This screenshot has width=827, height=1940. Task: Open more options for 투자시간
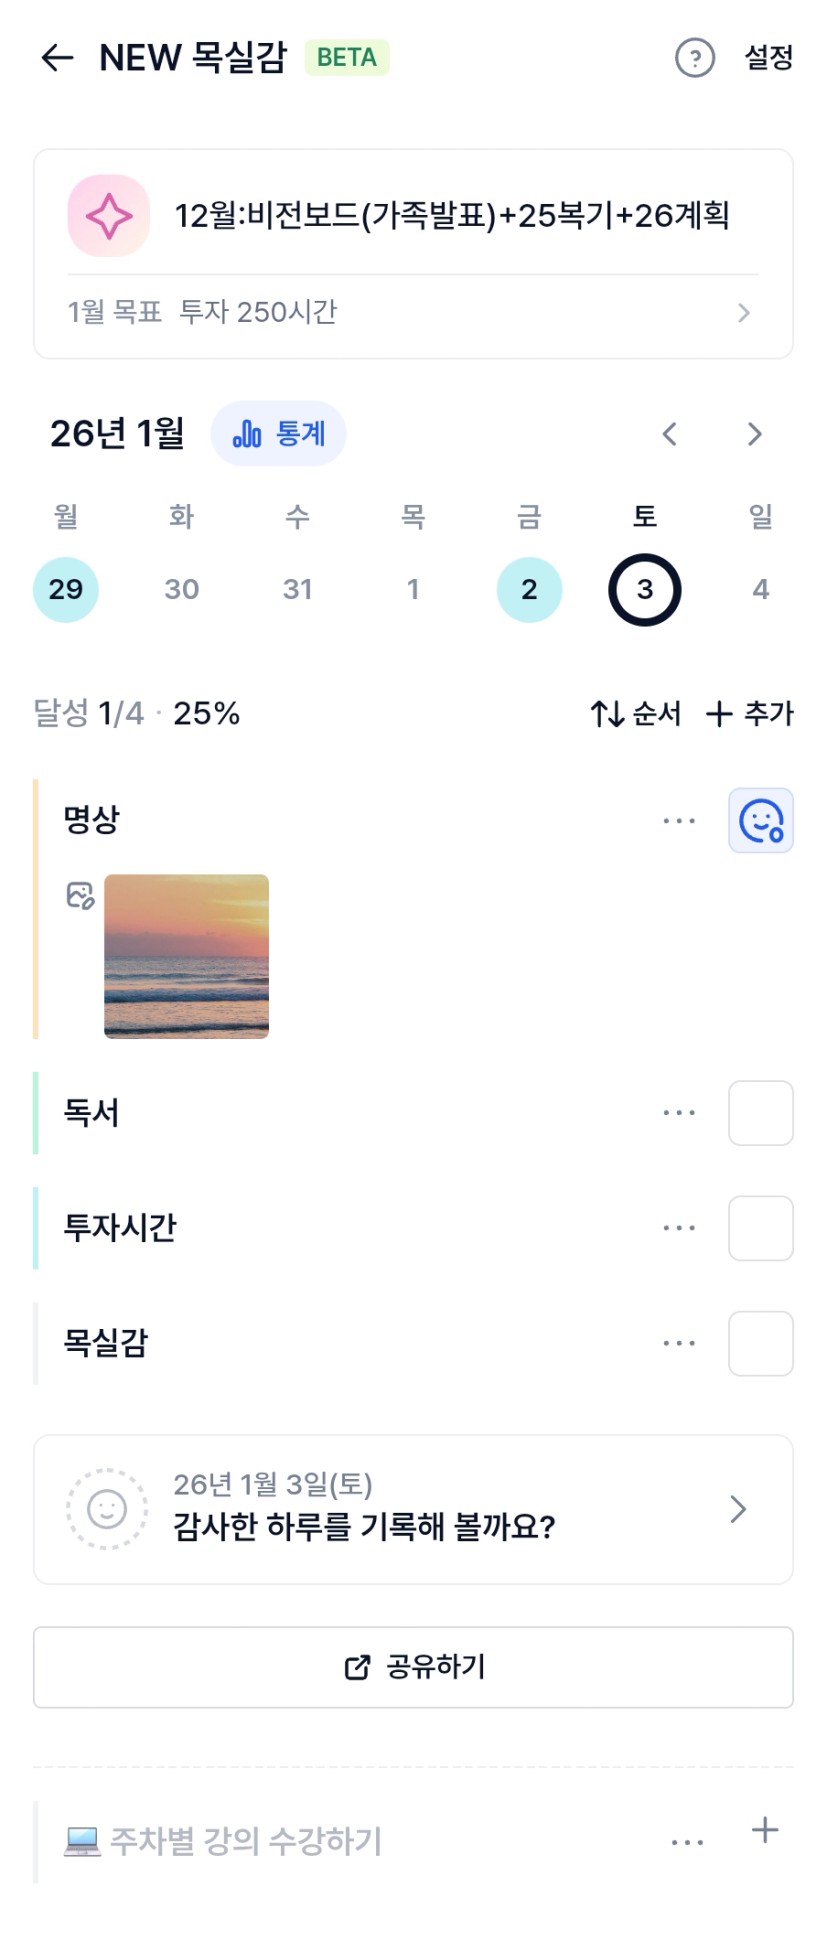(x=679, y=1228)
